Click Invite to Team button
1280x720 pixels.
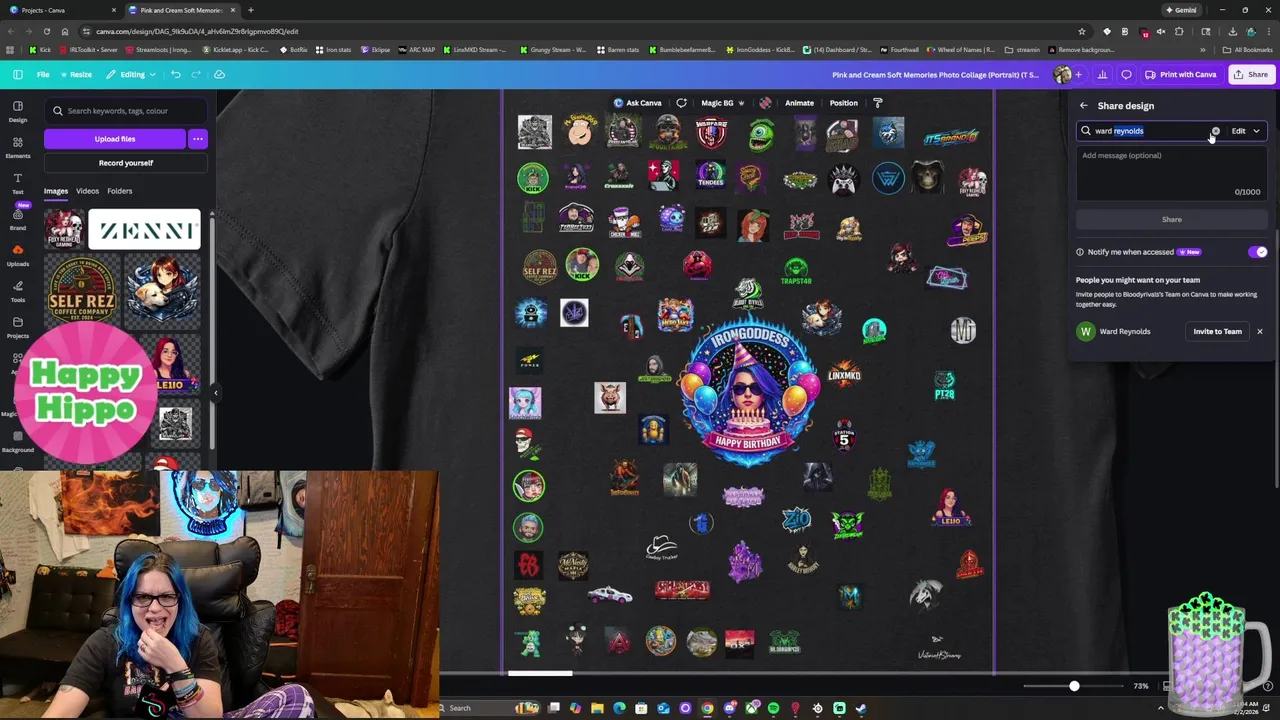point(1217,331)
